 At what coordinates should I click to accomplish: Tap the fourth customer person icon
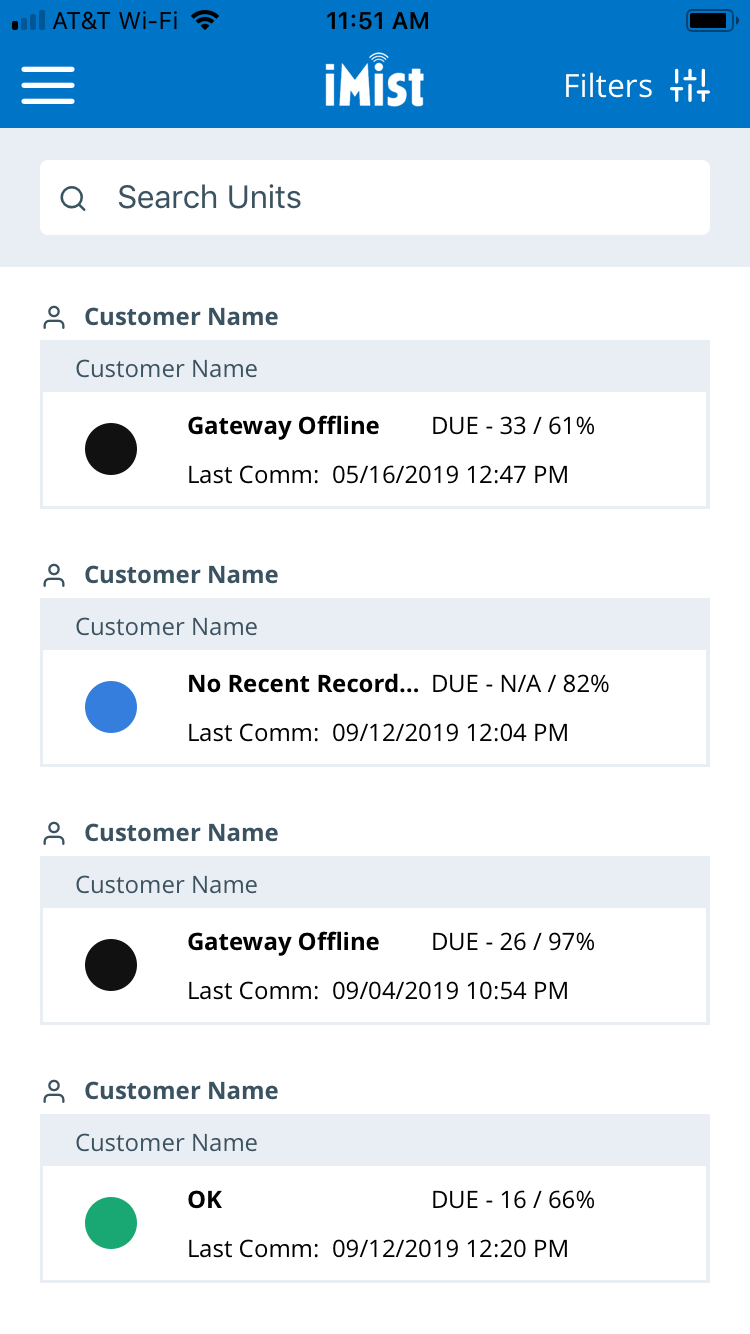55,1092
